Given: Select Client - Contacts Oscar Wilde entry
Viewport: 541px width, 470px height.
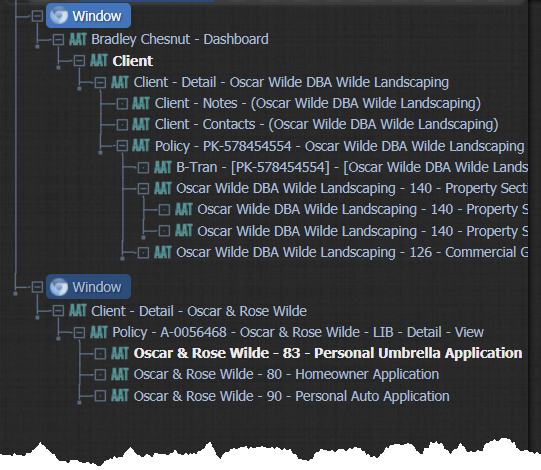Looking at the screenshot, I should pyautogui.click(x=326, y=124).
